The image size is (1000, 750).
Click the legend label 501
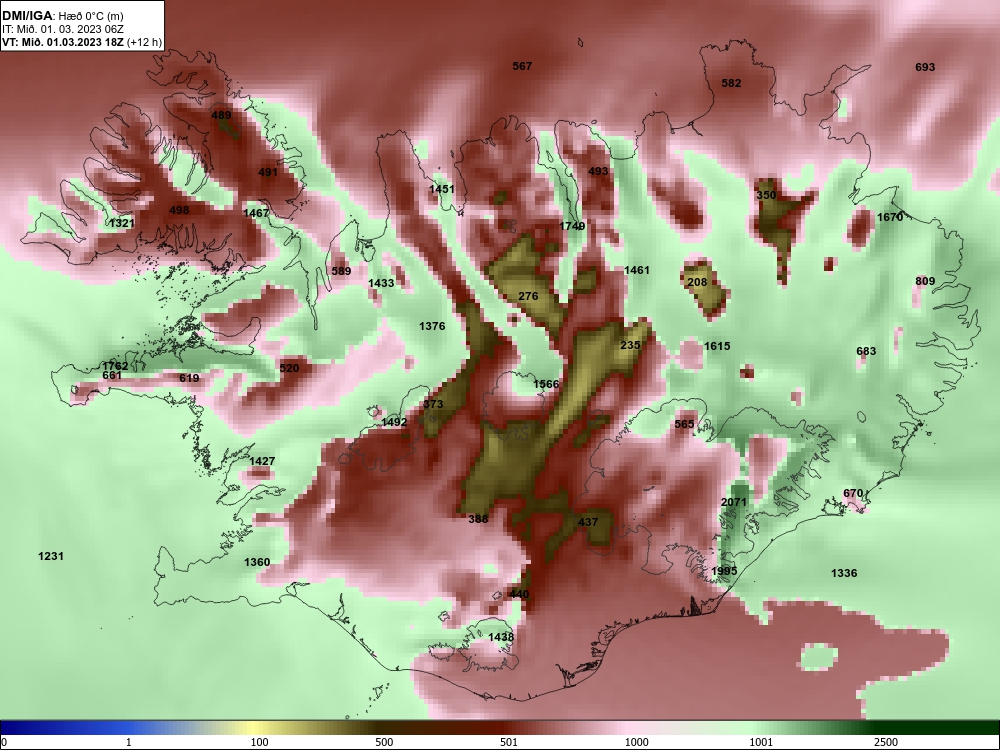[x=509, y=742]
